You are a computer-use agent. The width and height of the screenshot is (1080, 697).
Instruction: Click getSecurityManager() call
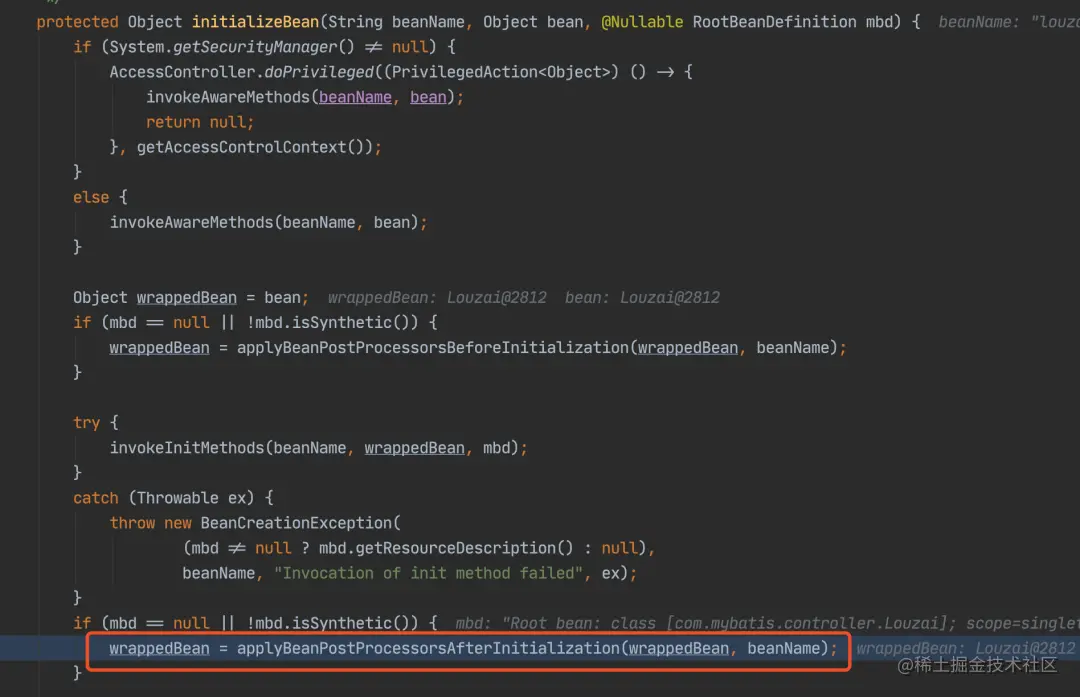coord(264,47)
